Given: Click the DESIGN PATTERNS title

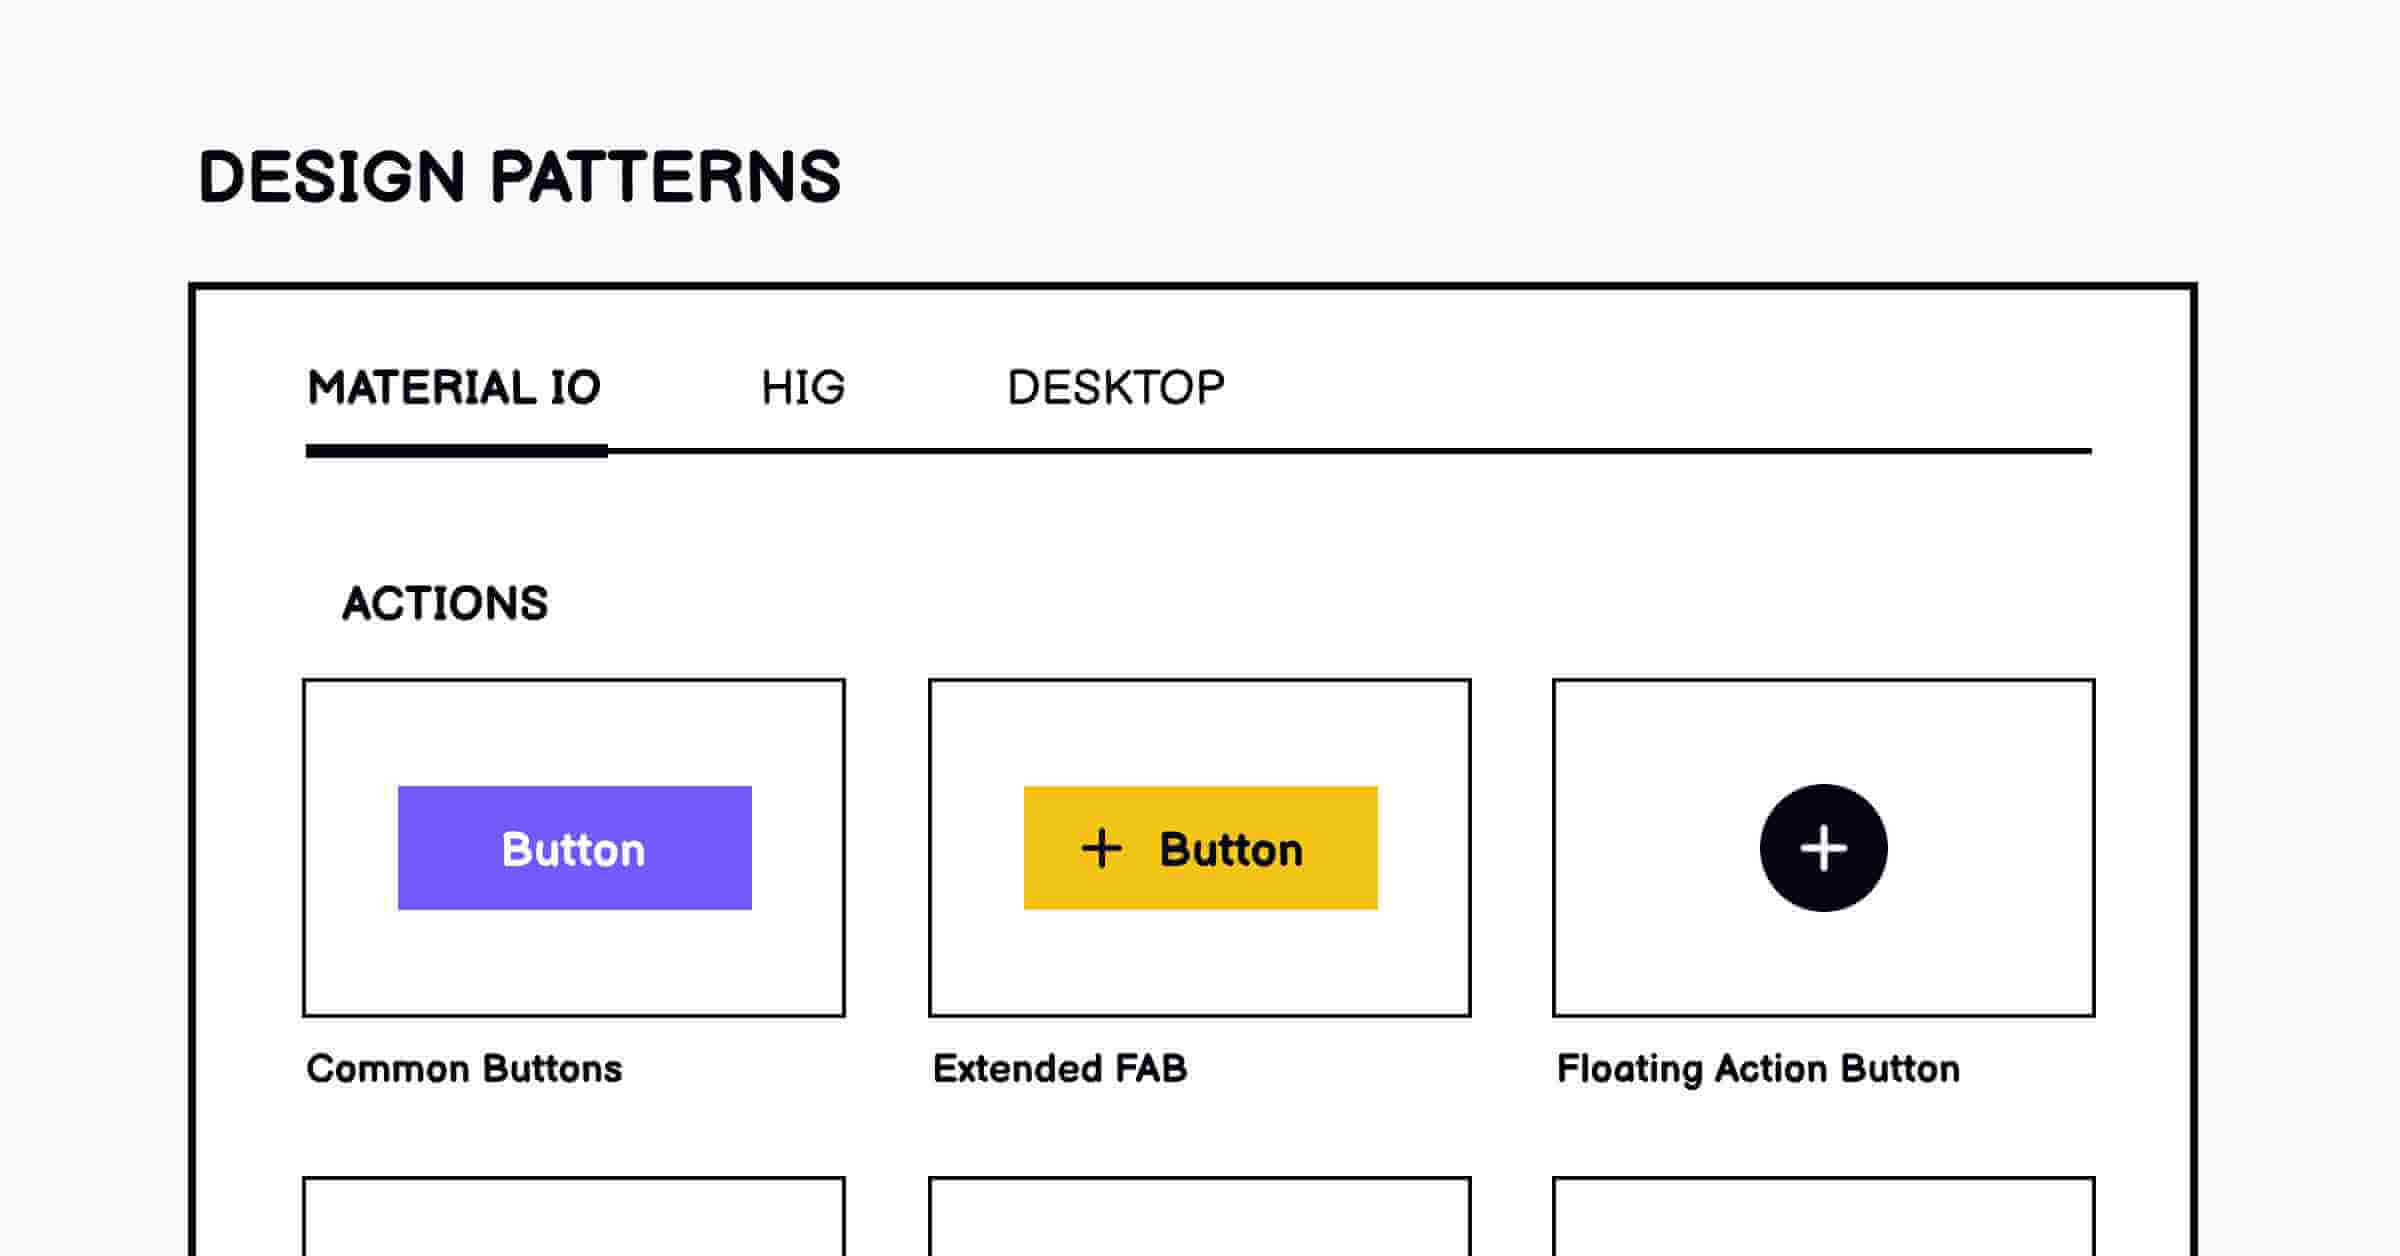Looking at the screenshot, I should [x=520, y=176].
